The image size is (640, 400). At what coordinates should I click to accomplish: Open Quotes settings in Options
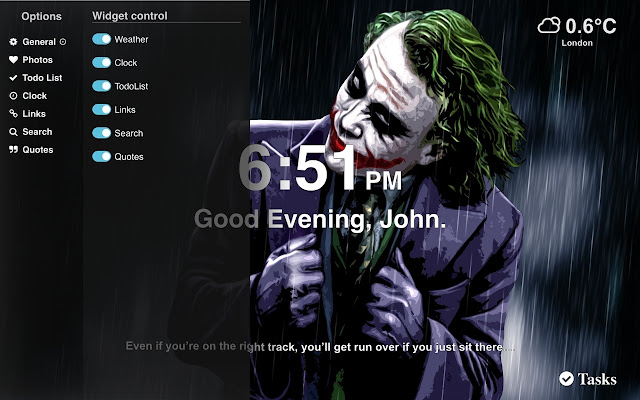coord(38,150)
